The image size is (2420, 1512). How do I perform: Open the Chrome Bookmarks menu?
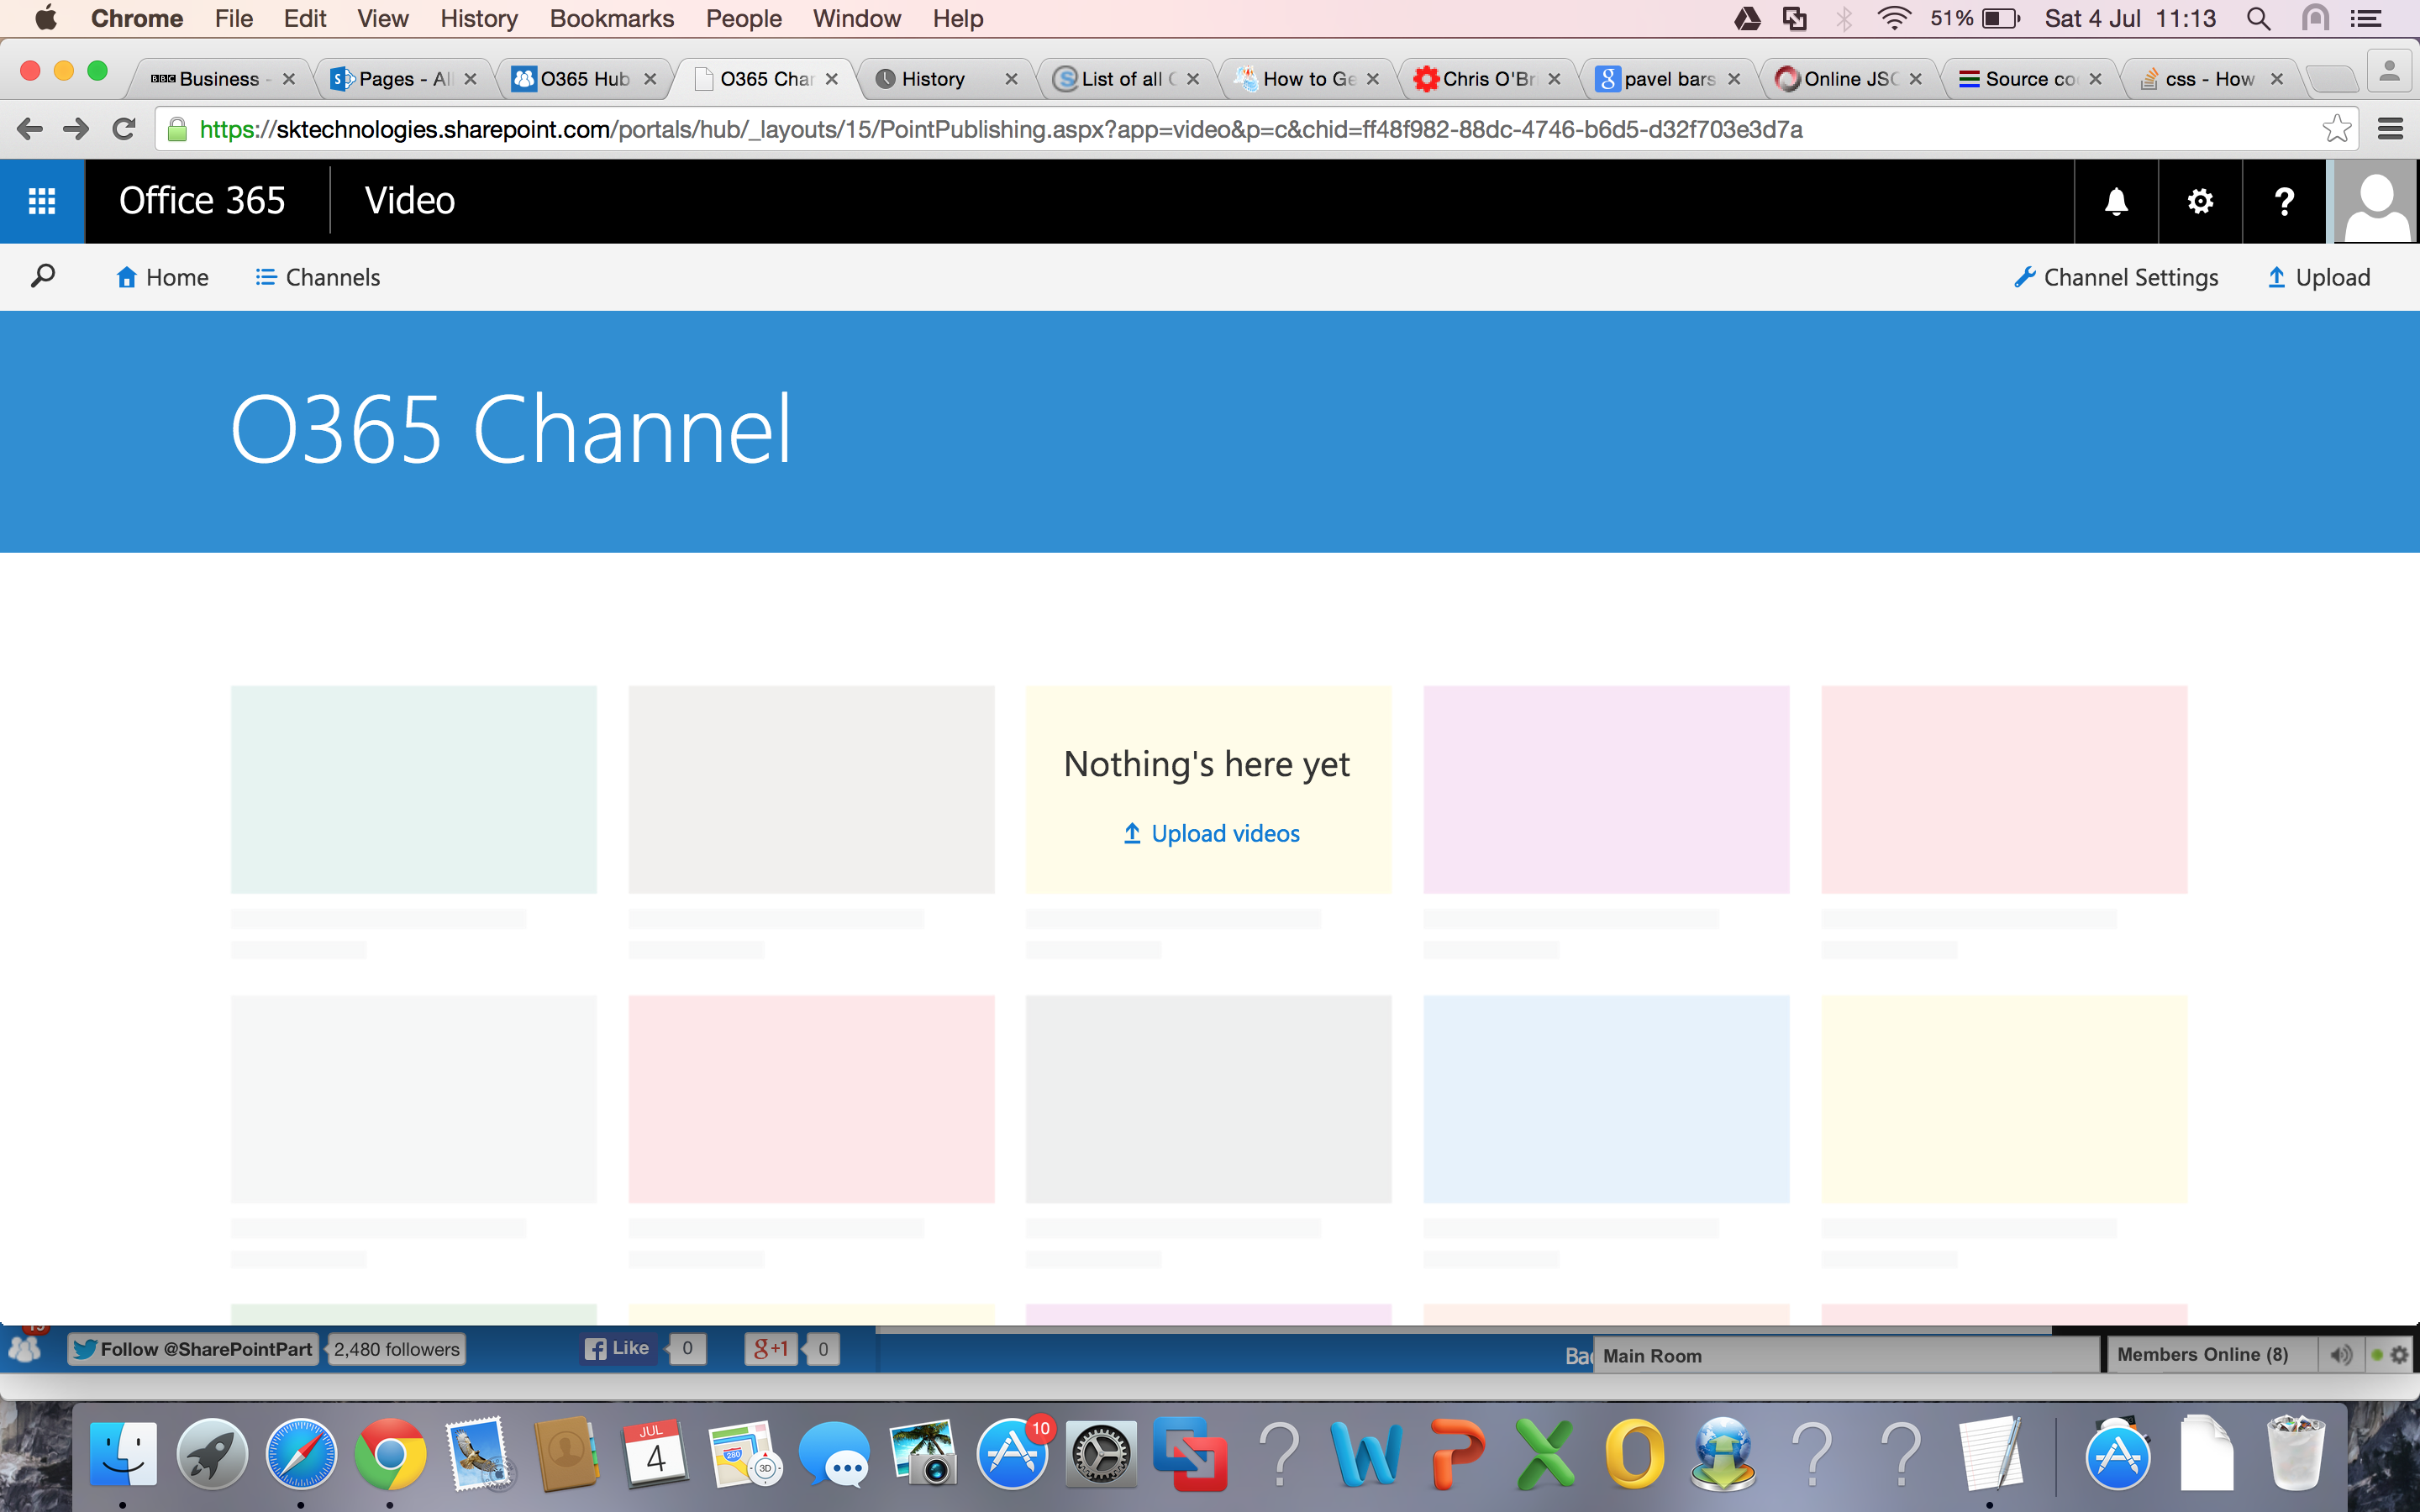[612, 18]
